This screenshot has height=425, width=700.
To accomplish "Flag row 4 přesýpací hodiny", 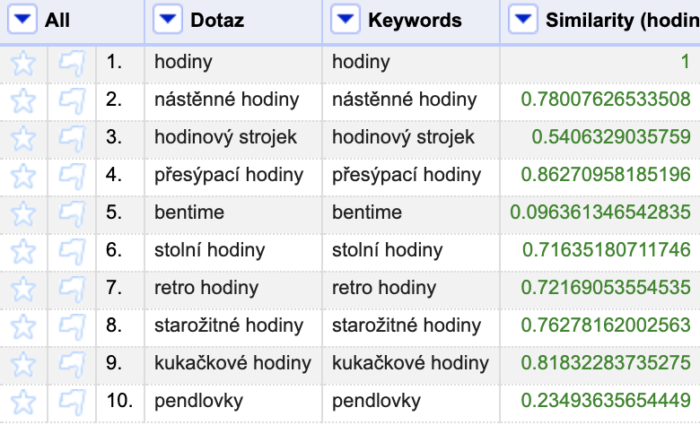I will point(72,175).
